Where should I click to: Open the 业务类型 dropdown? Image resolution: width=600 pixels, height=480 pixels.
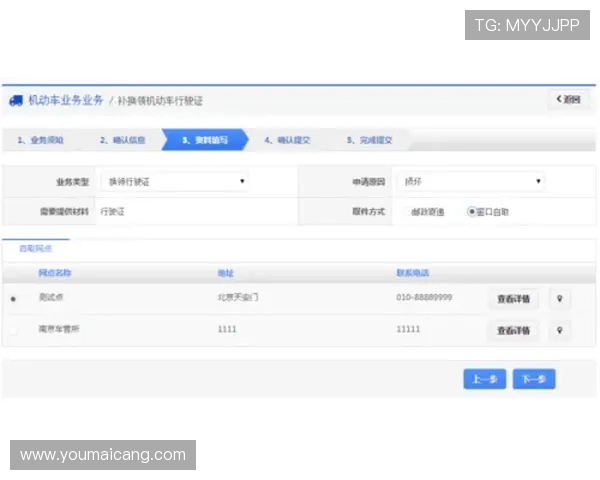174,181
